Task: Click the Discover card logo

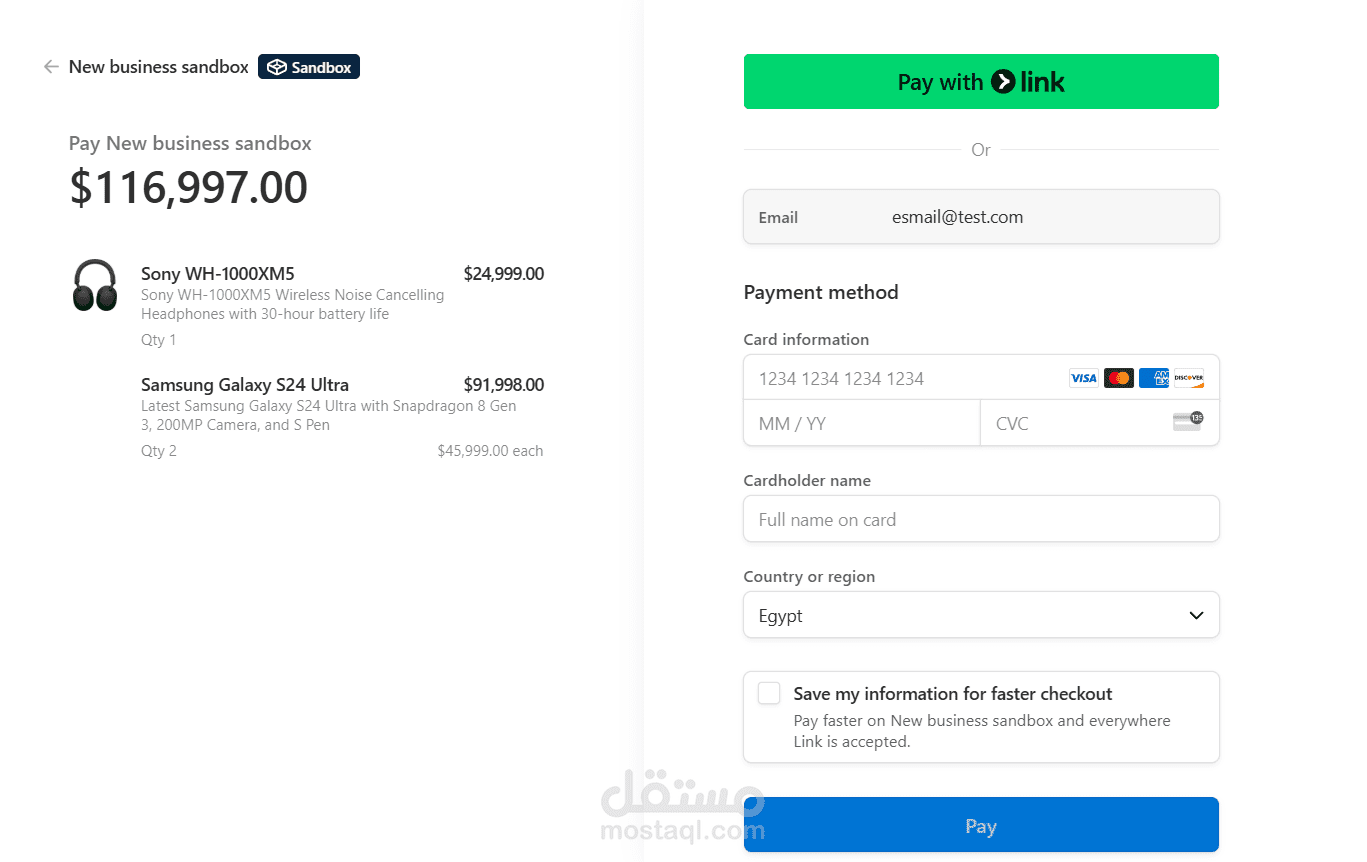Action: tap(1189, 378)
